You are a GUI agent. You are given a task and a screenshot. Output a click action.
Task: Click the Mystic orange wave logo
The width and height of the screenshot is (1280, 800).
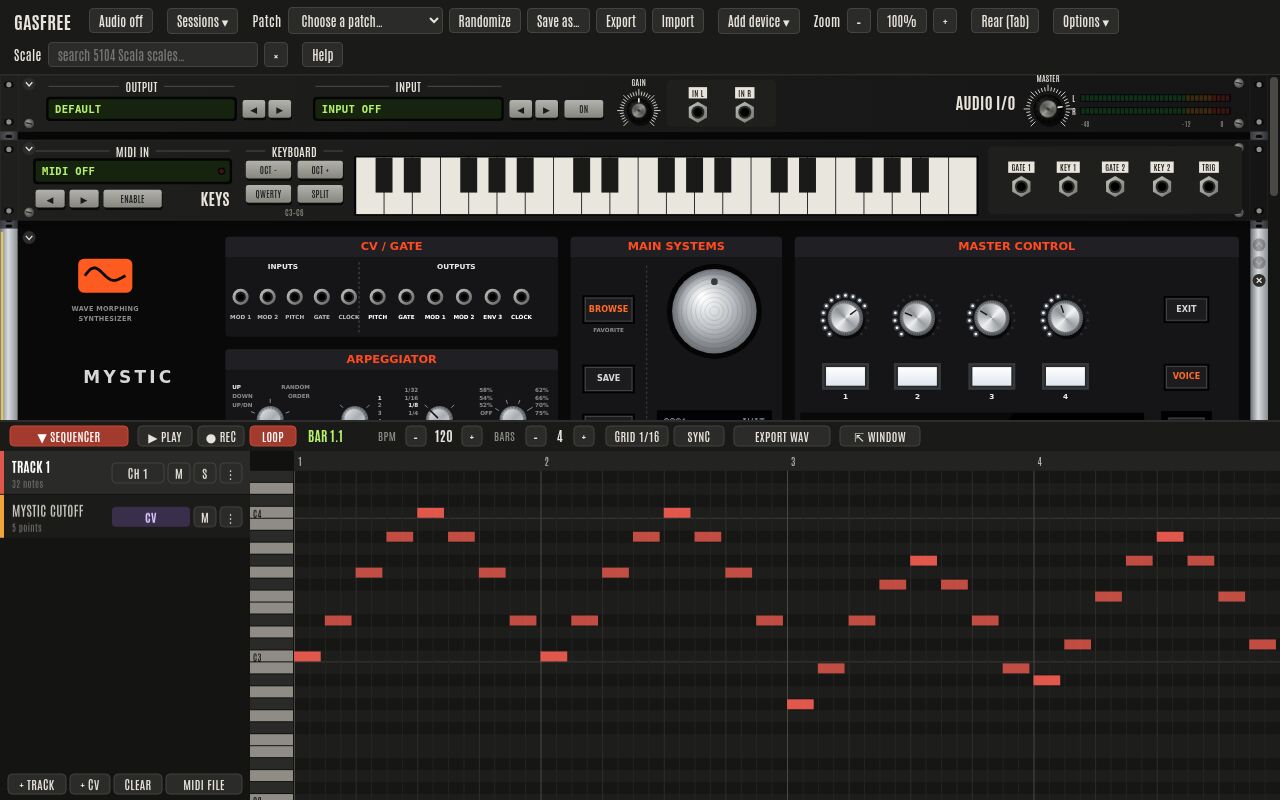click(x=105, y=275)
